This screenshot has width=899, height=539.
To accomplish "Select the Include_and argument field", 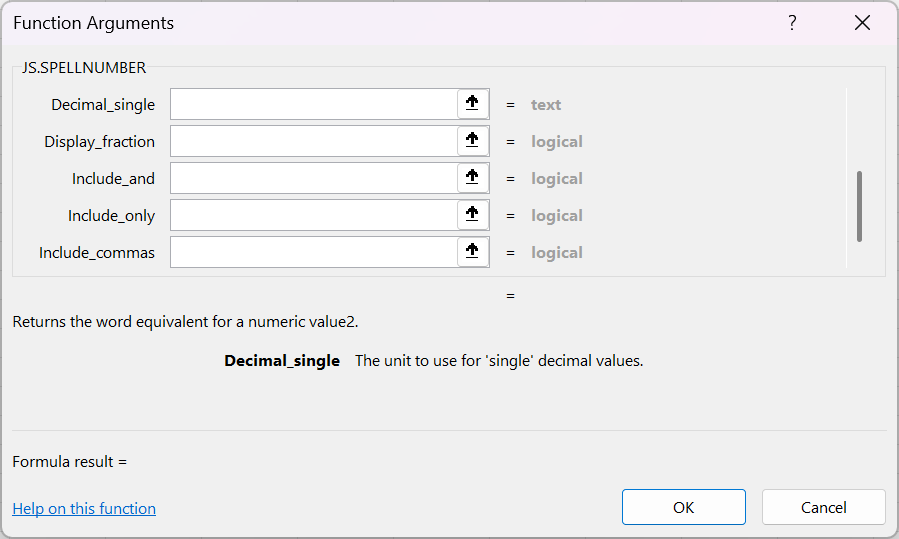I will coord(314,178).
